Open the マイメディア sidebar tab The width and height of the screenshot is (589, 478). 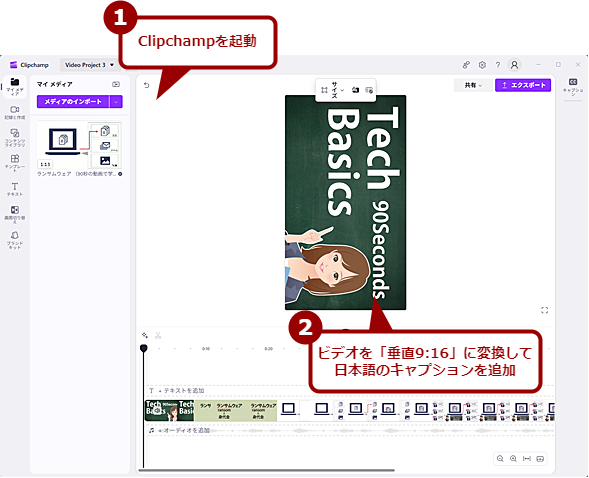tap(15, 86)
